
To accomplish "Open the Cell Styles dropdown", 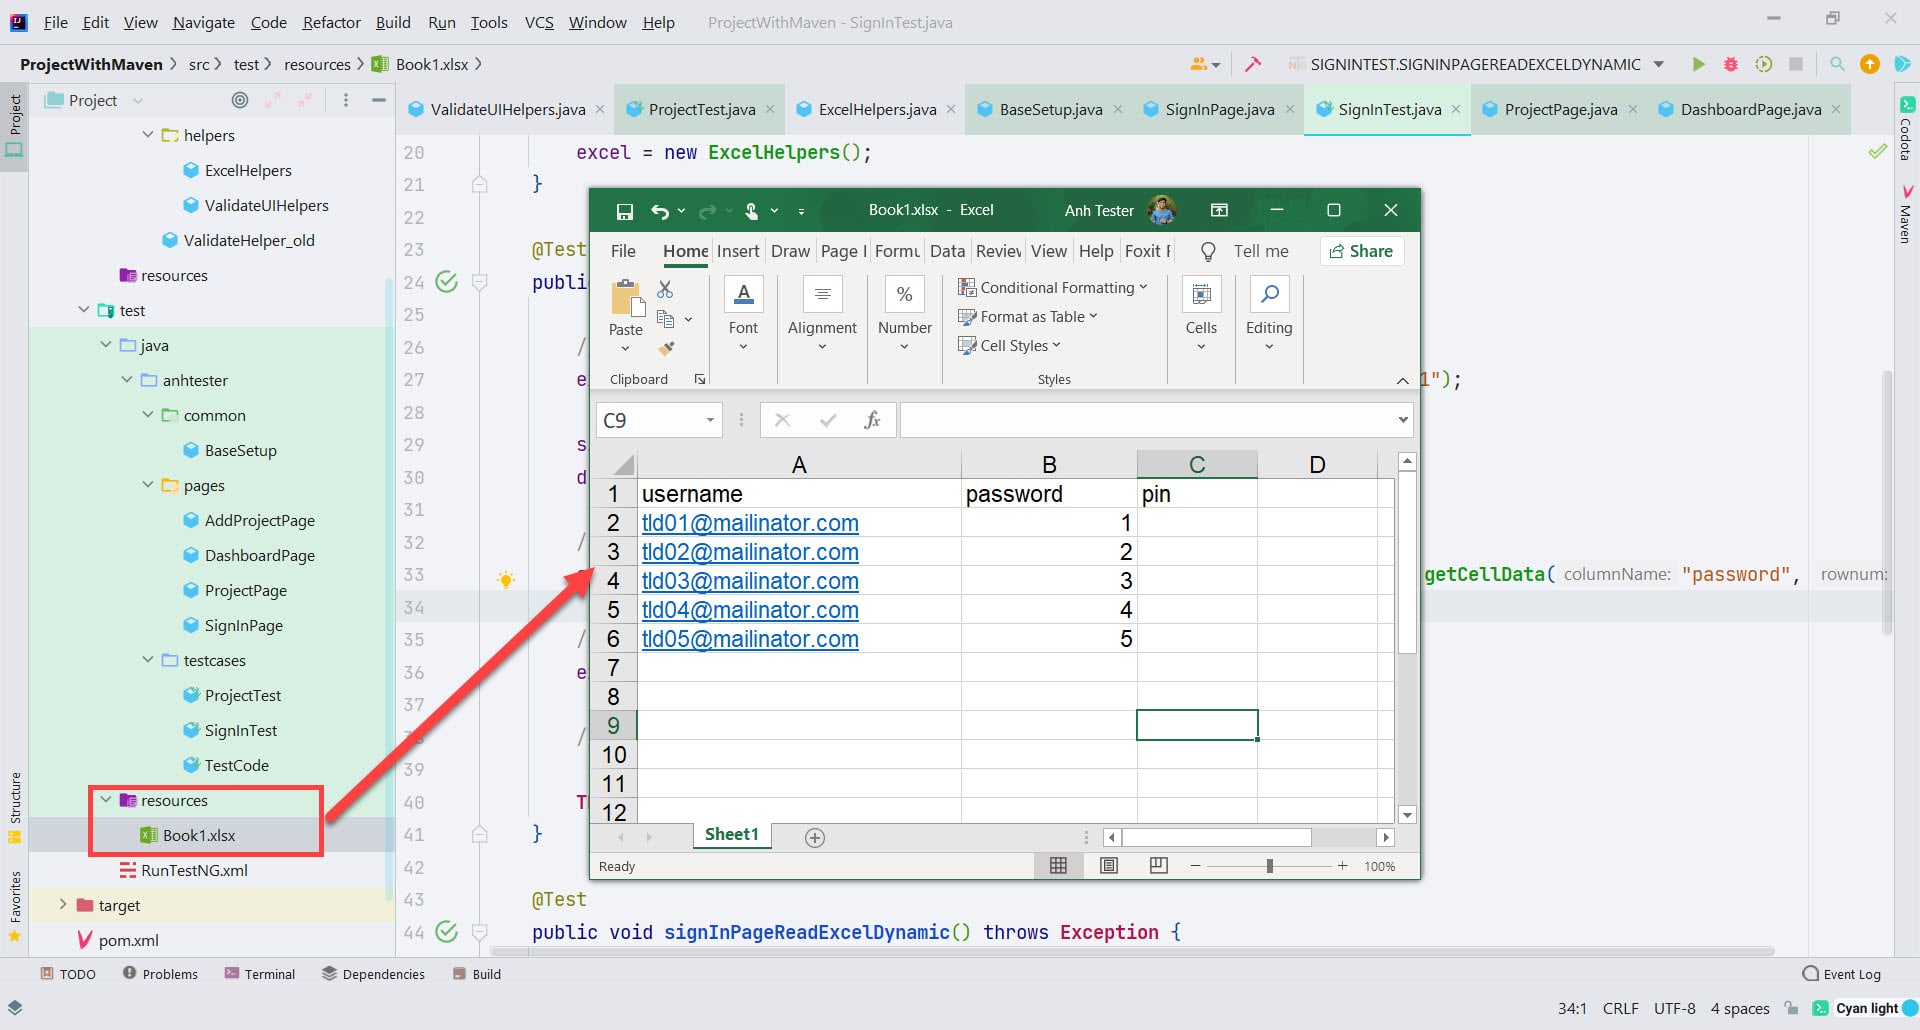I will click(1009, 346).
